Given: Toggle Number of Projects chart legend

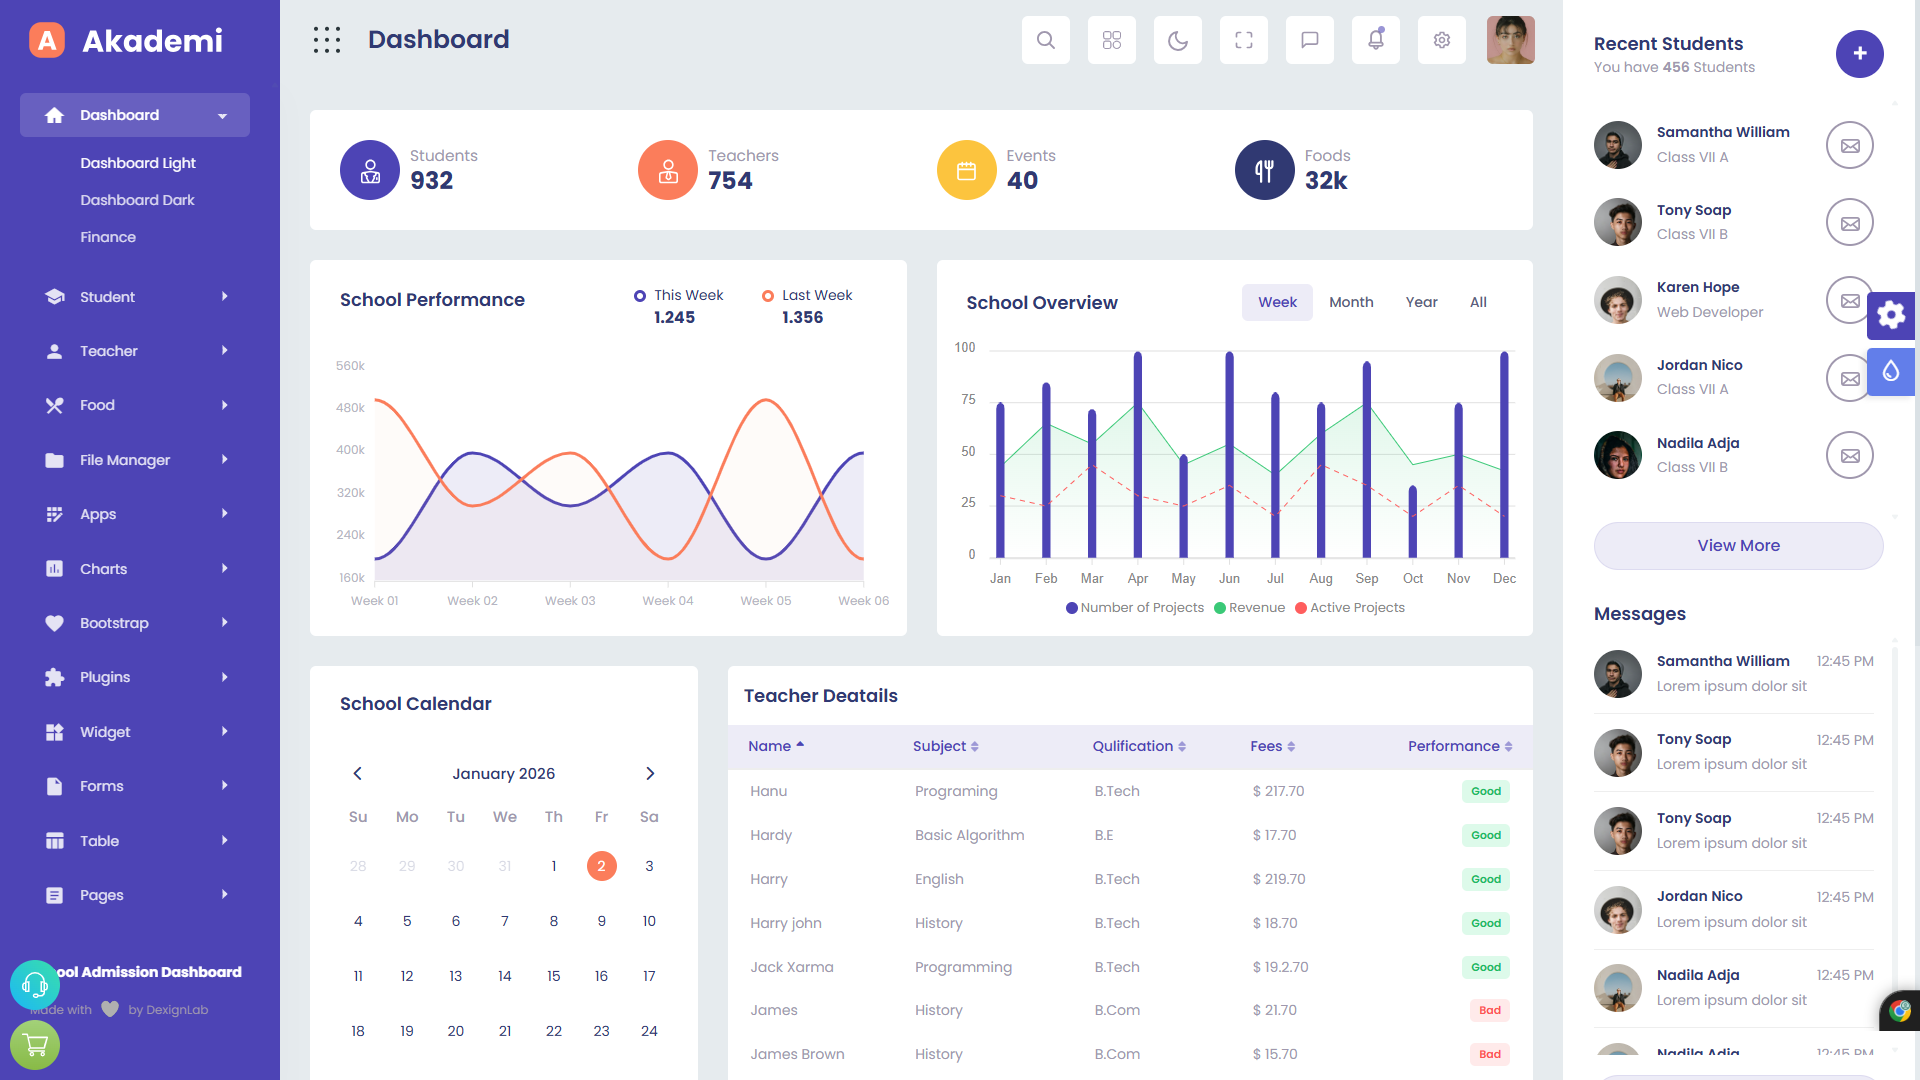Looking at the screenshot, I should pos(1134,608).
